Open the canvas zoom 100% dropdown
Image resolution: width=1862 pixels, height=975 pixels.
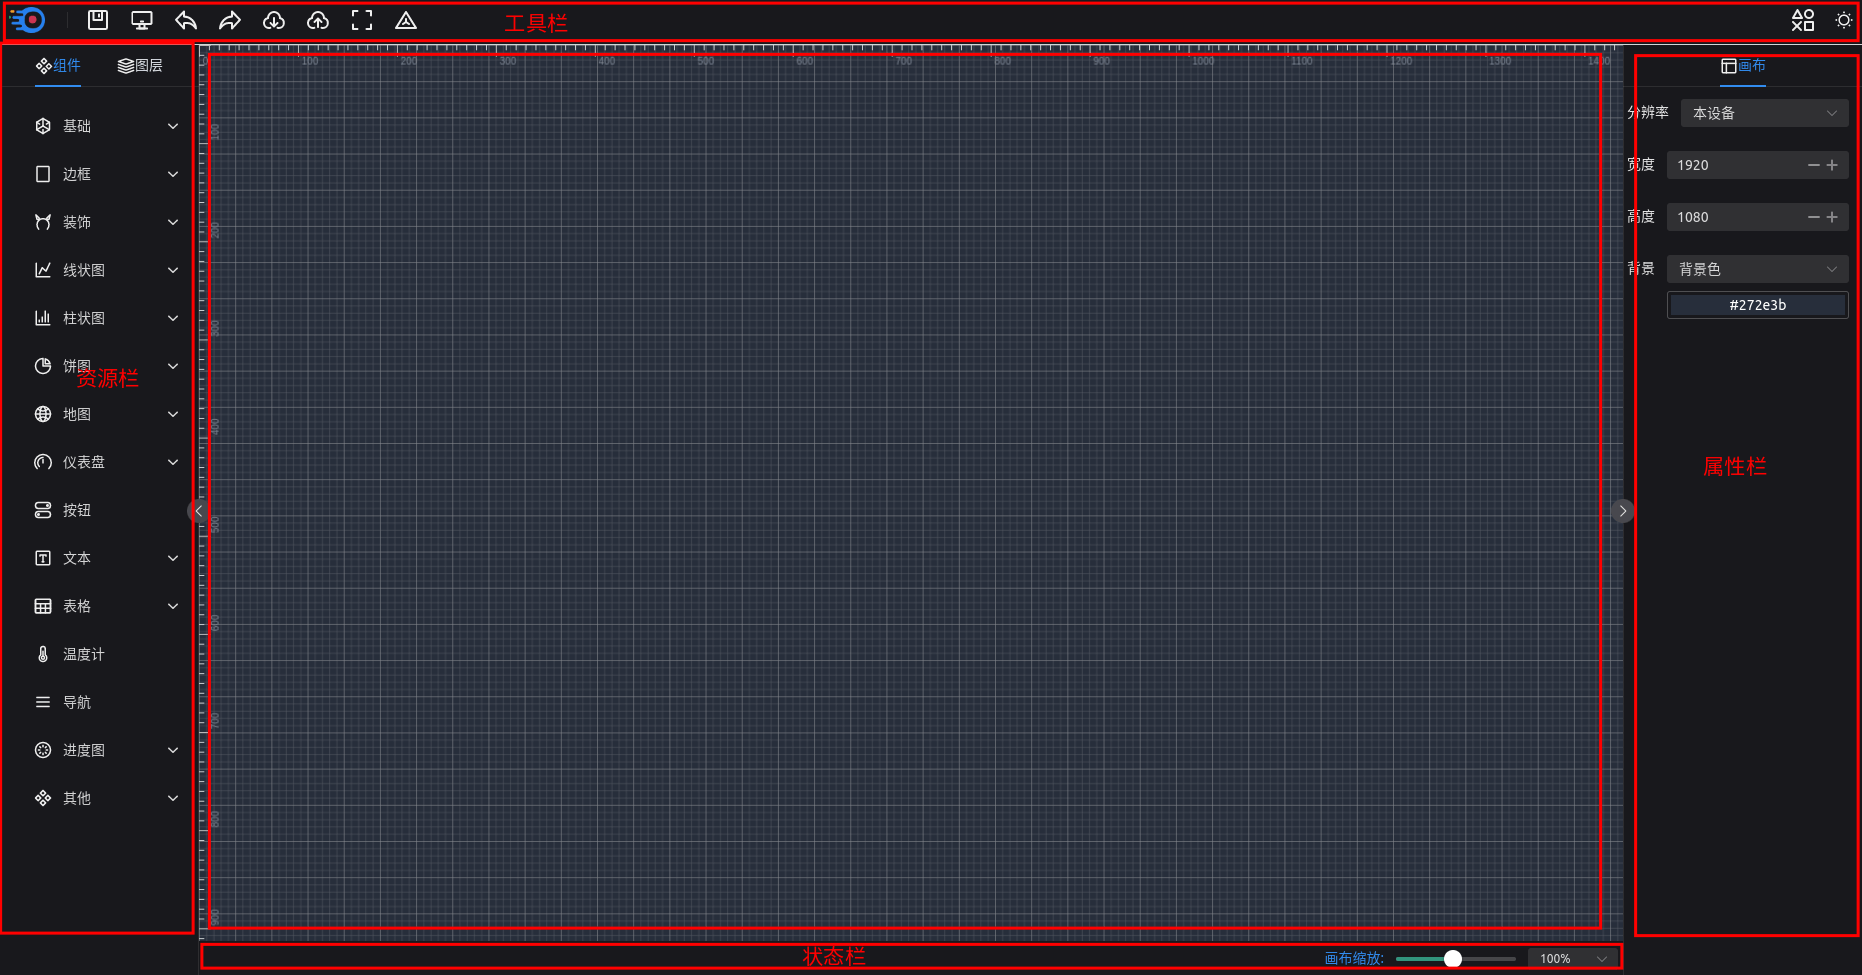1574,958
